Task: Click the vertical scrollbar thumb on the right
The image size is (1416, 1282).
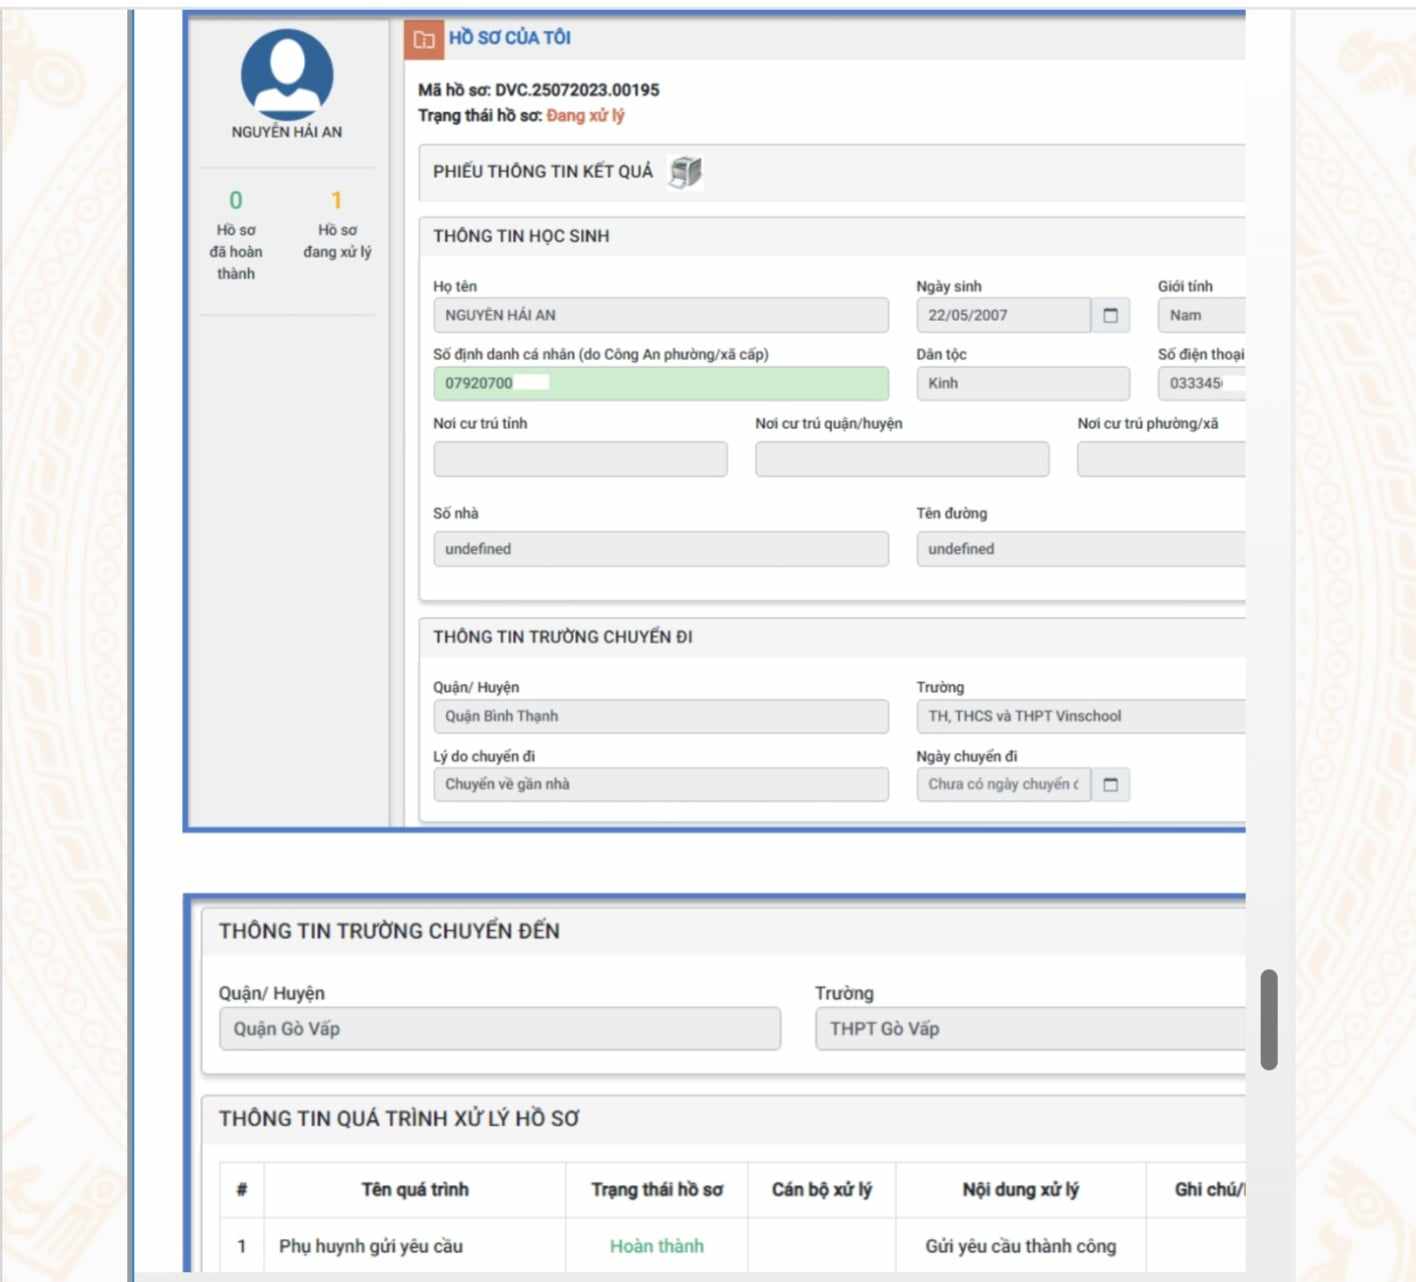Action: tap(1269, 1020)
